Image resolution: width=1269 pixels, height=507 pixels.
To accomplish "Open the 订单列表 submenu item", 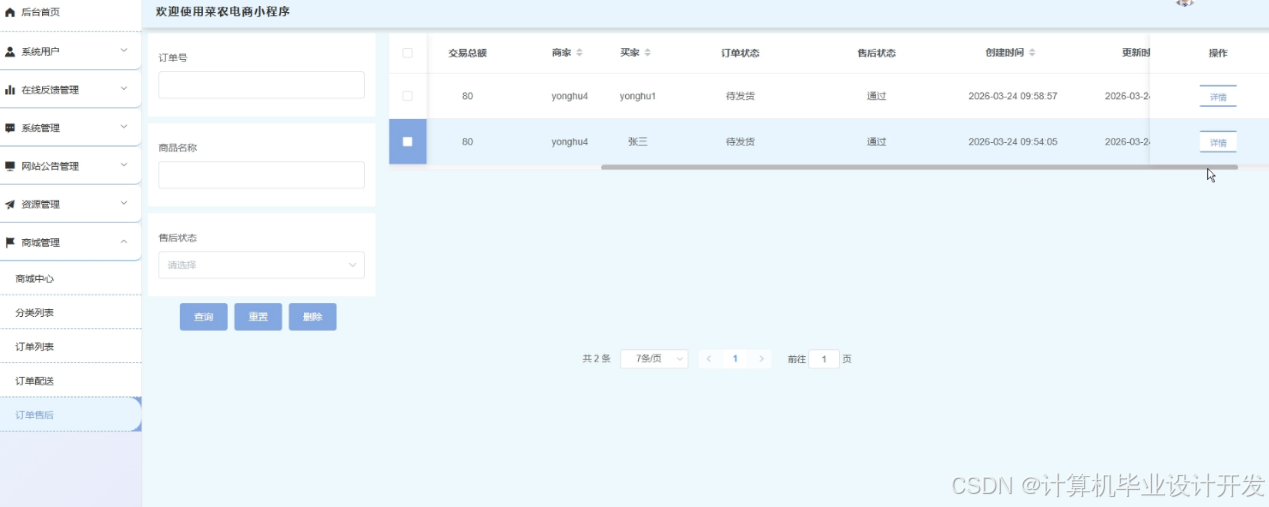I will coord(70,347).
